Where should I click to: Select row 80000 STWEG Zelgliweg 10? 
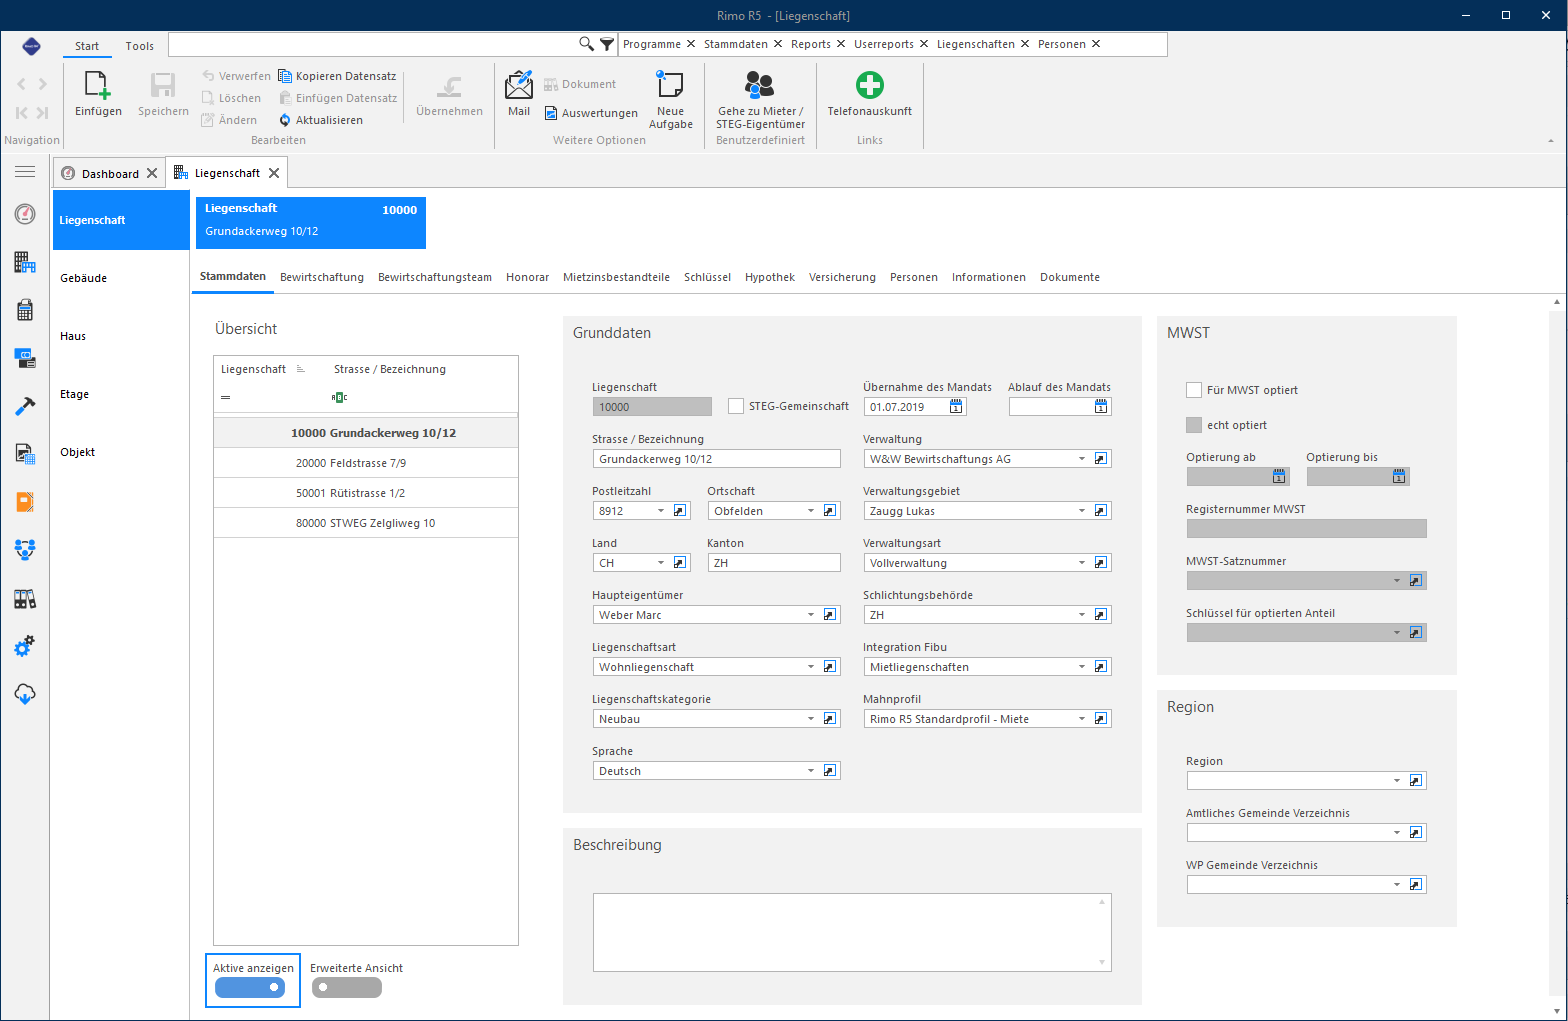(x=366, y=523)
